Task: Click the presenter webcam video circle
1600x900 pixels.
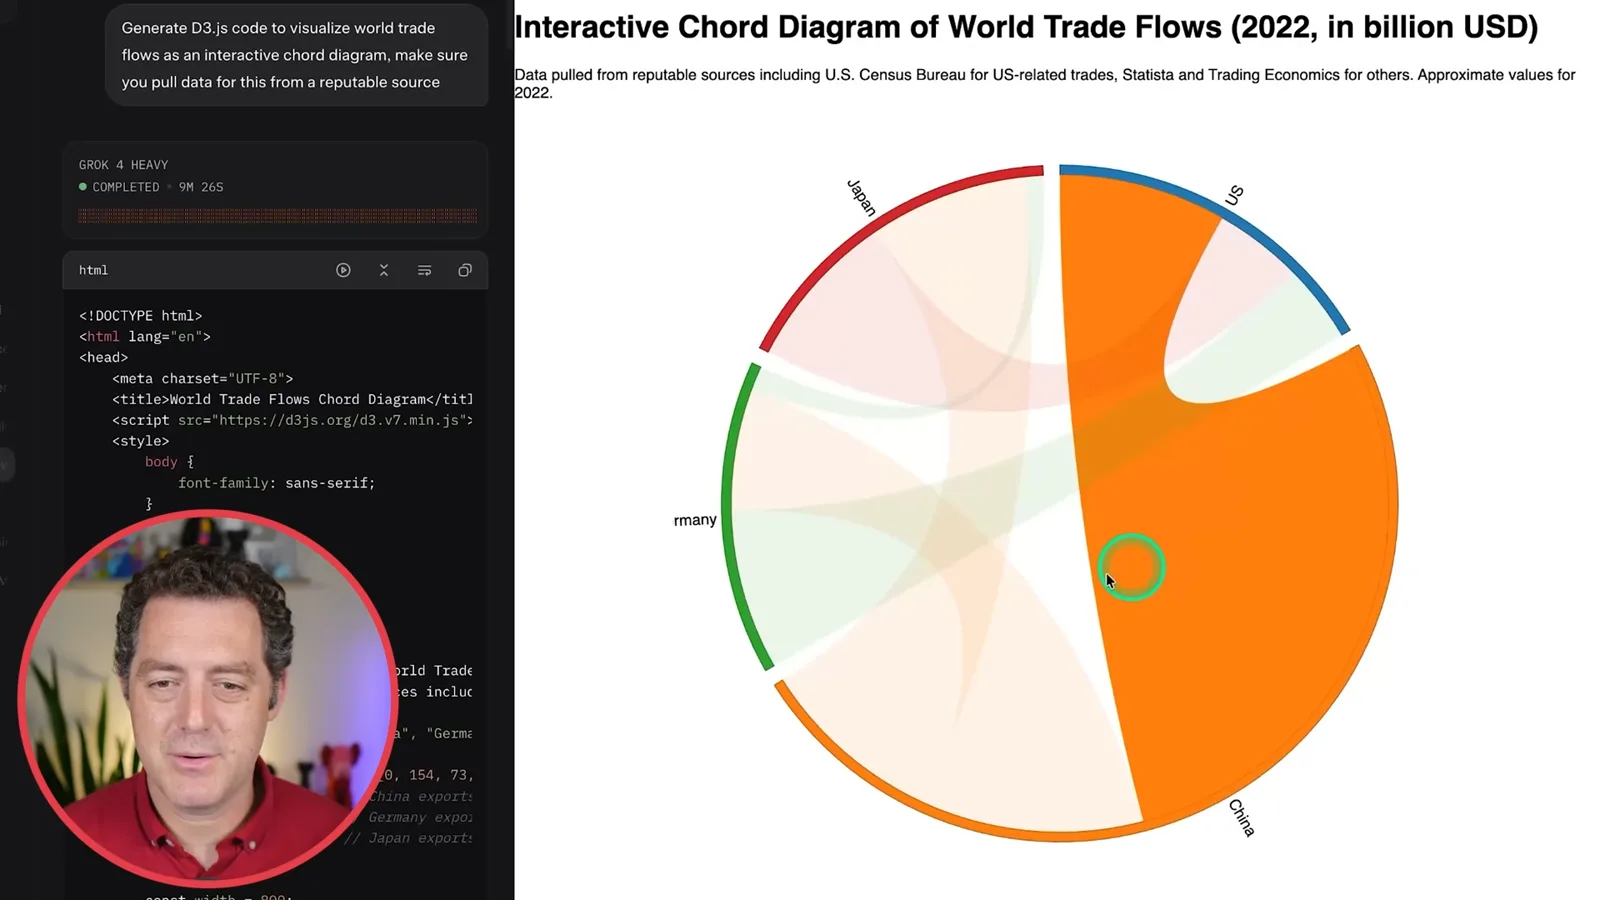Action: 208,698
